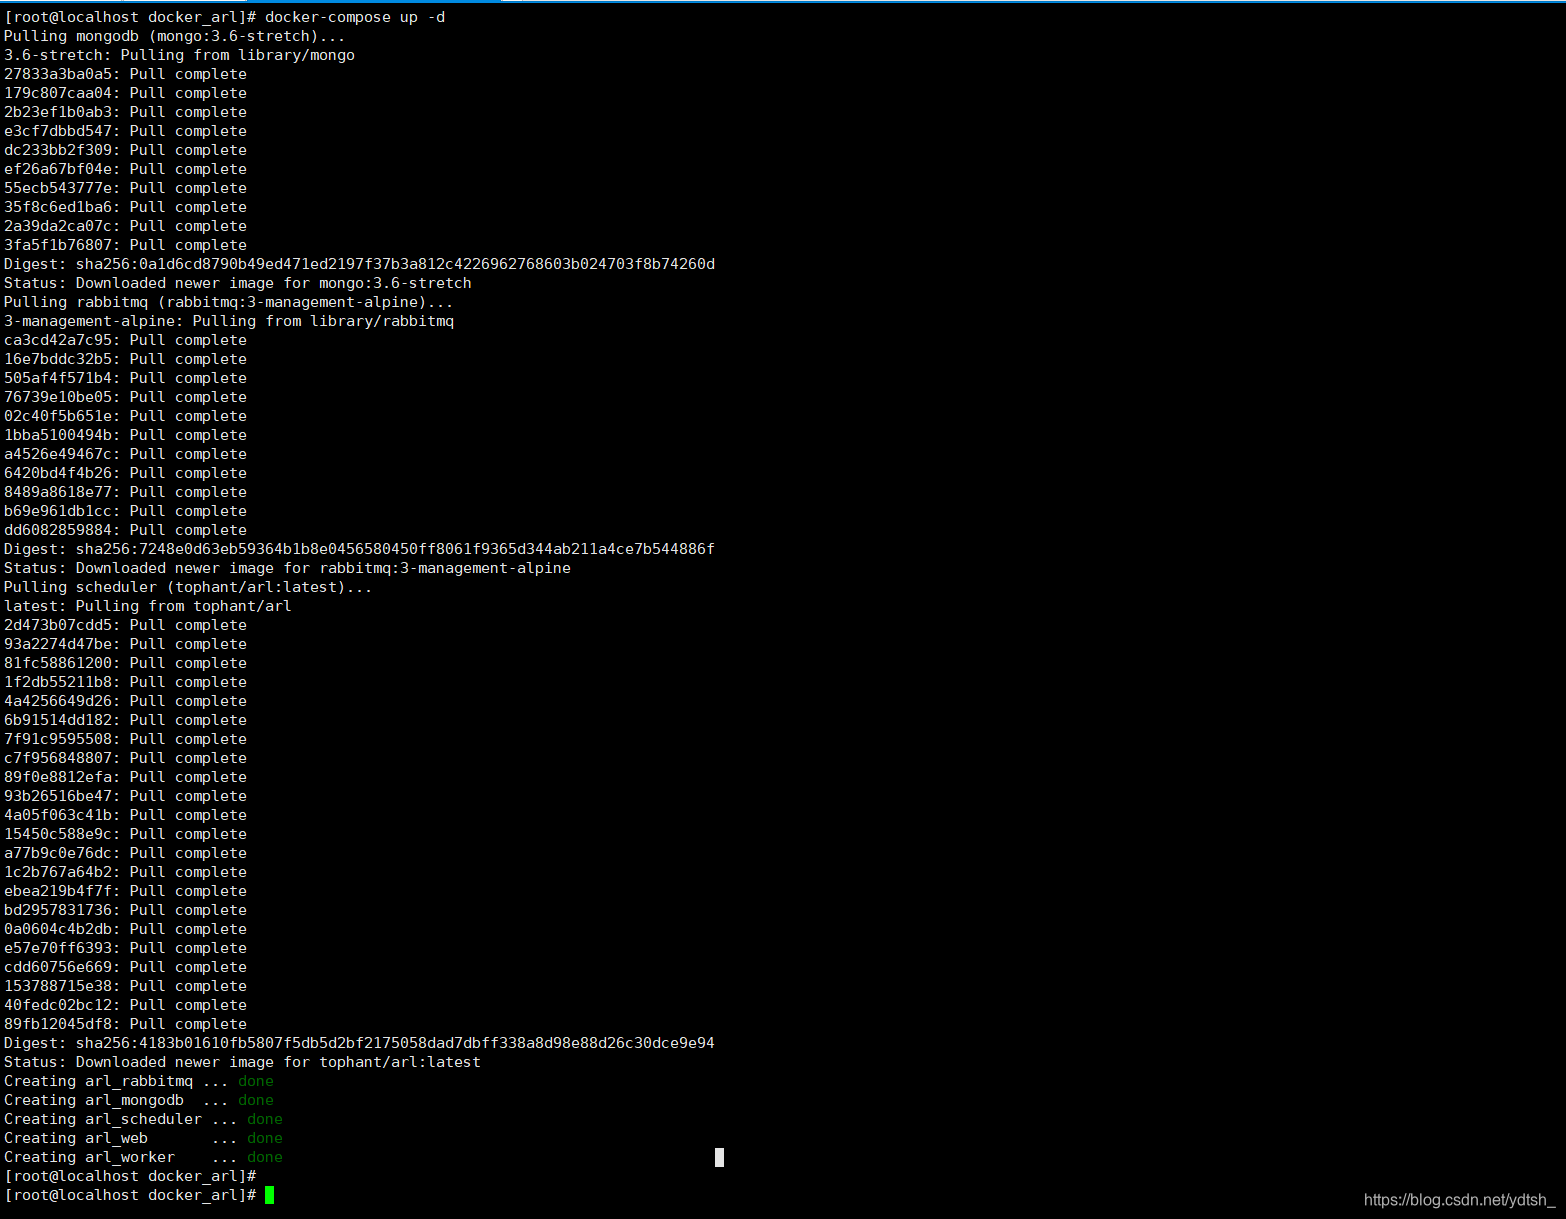1566x1219 pixels.
Task: Click layer ID ef26a67bf04e
Action: (x=58, y=169)
